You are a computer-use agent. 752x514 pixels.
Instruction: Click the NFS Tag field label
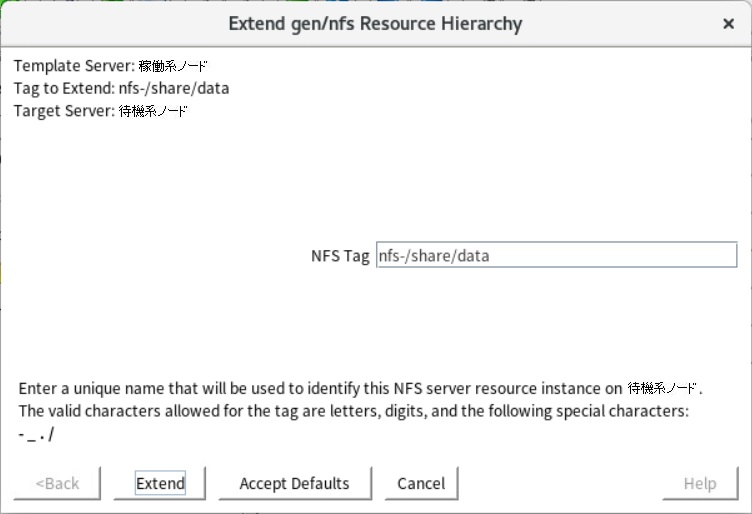pyautogui.click(x=340, y=256)
